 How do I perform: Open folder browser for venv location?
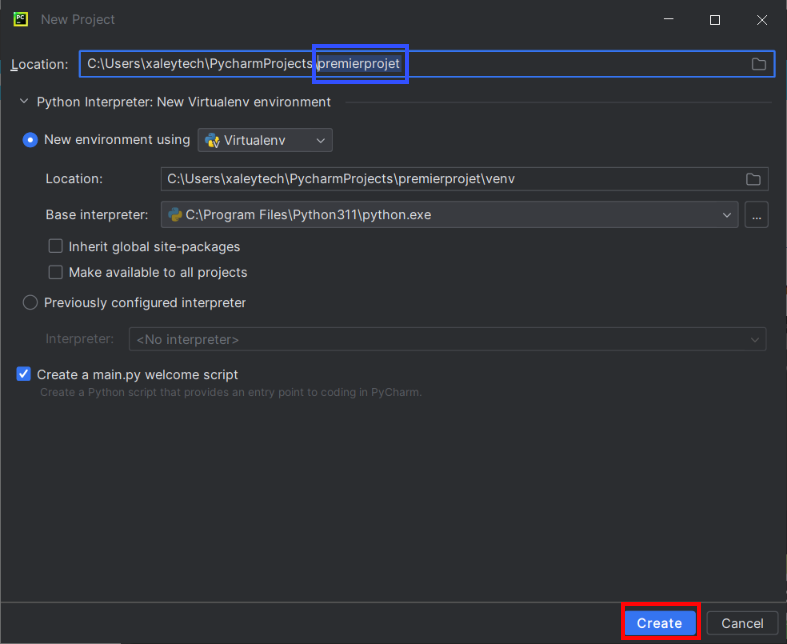[753, 179]
